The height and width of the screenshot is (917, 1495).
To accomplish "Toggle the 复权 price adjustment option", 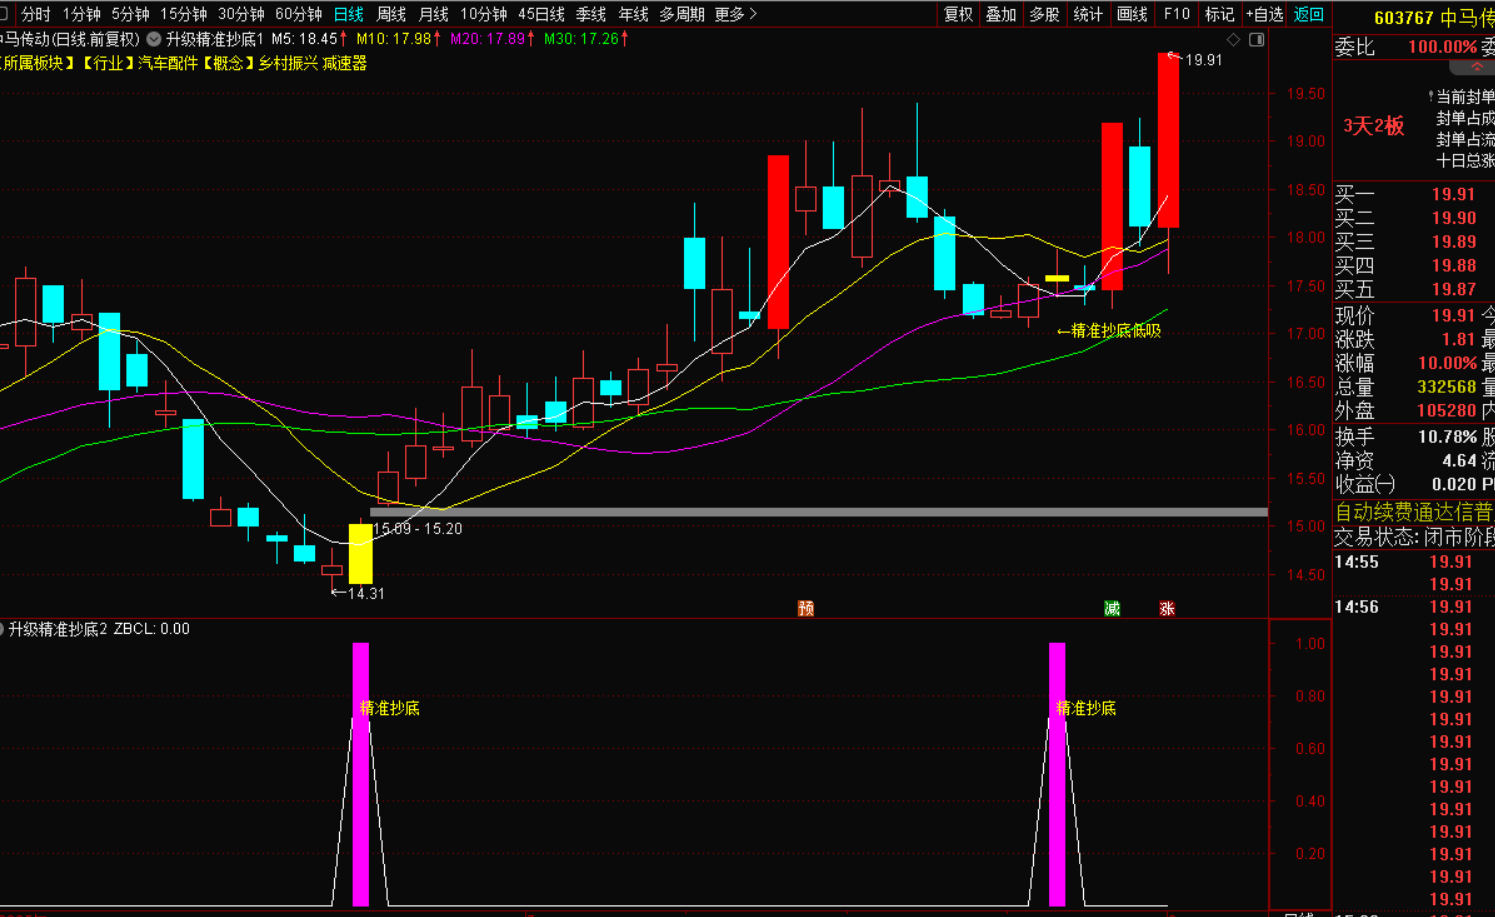I will click(x=958, y=14).
